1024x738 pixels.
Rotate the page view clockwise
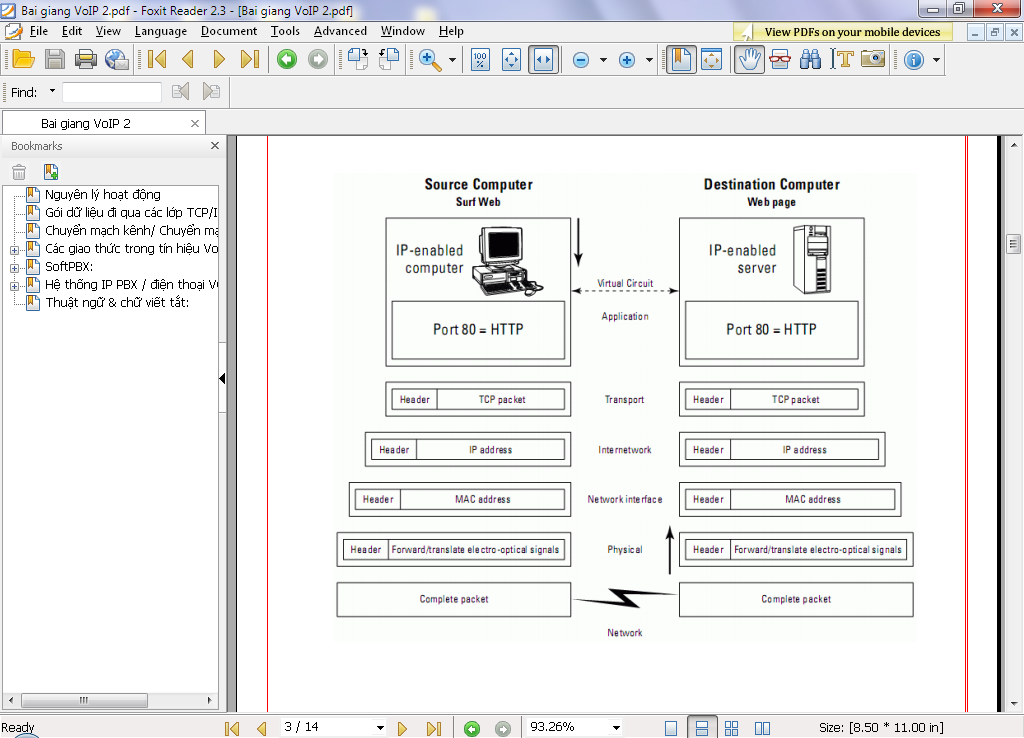pos(358,60)
